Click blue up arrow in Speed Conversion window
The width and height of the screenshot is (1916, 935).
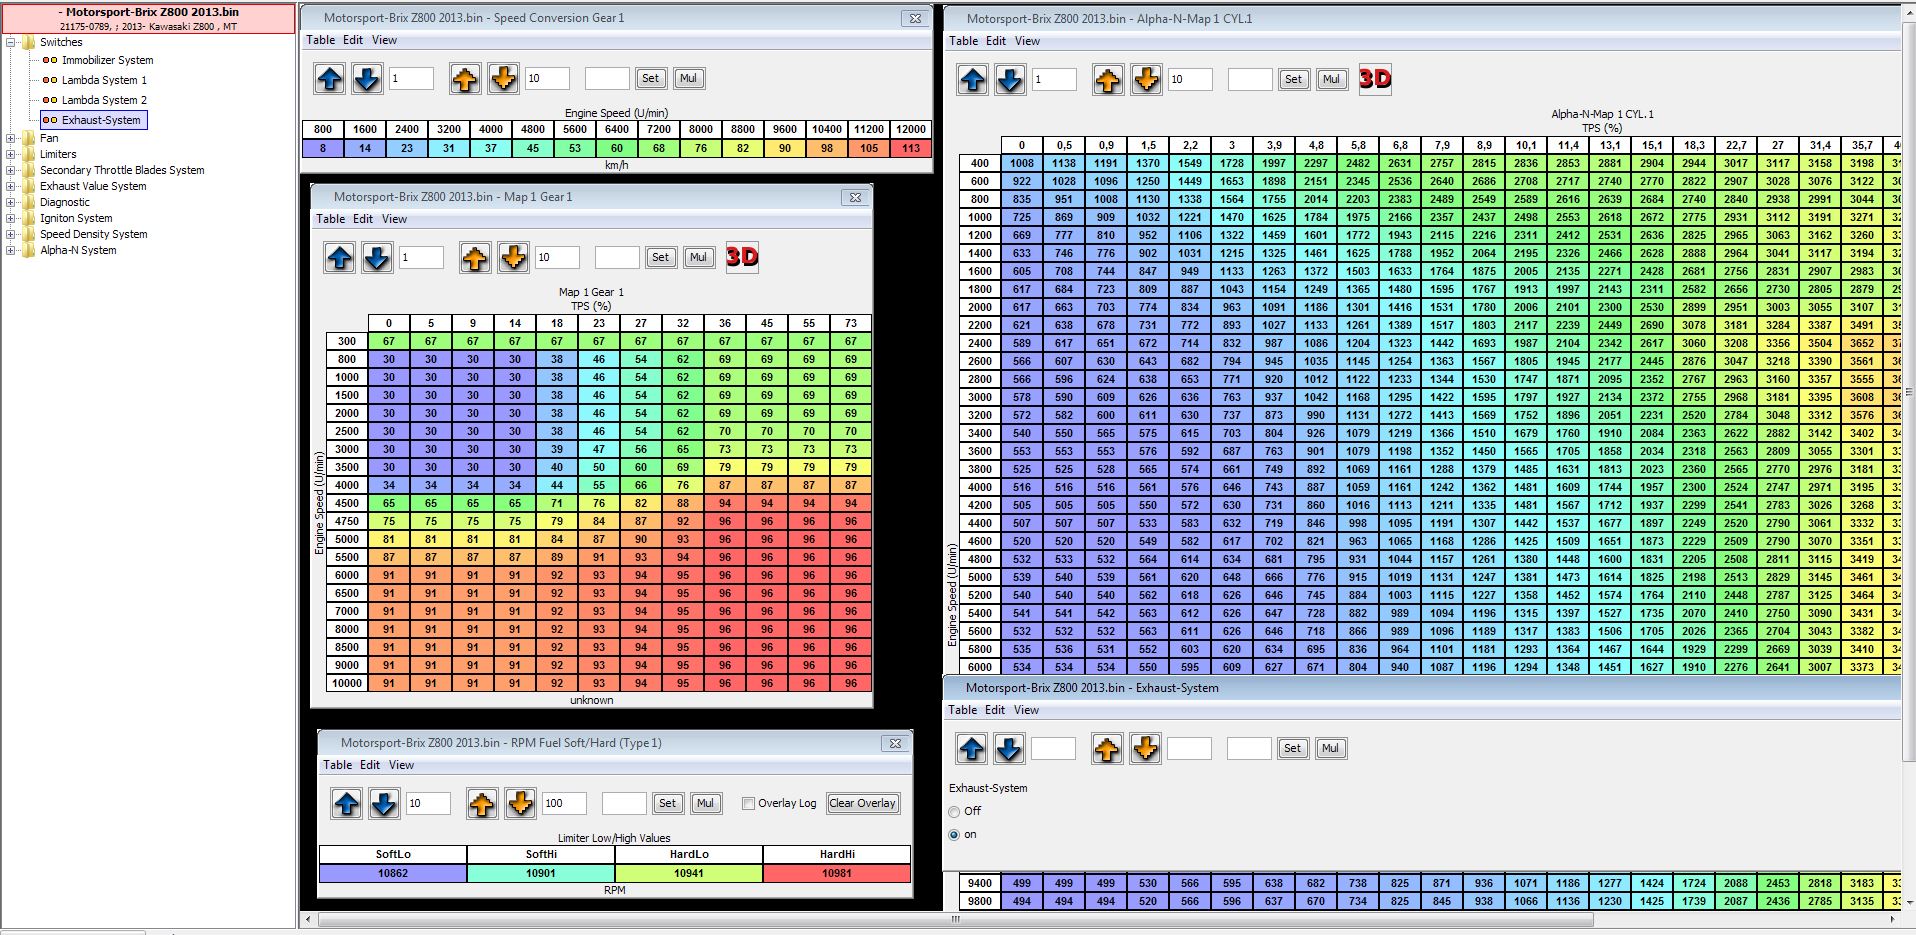click(329, 78)
